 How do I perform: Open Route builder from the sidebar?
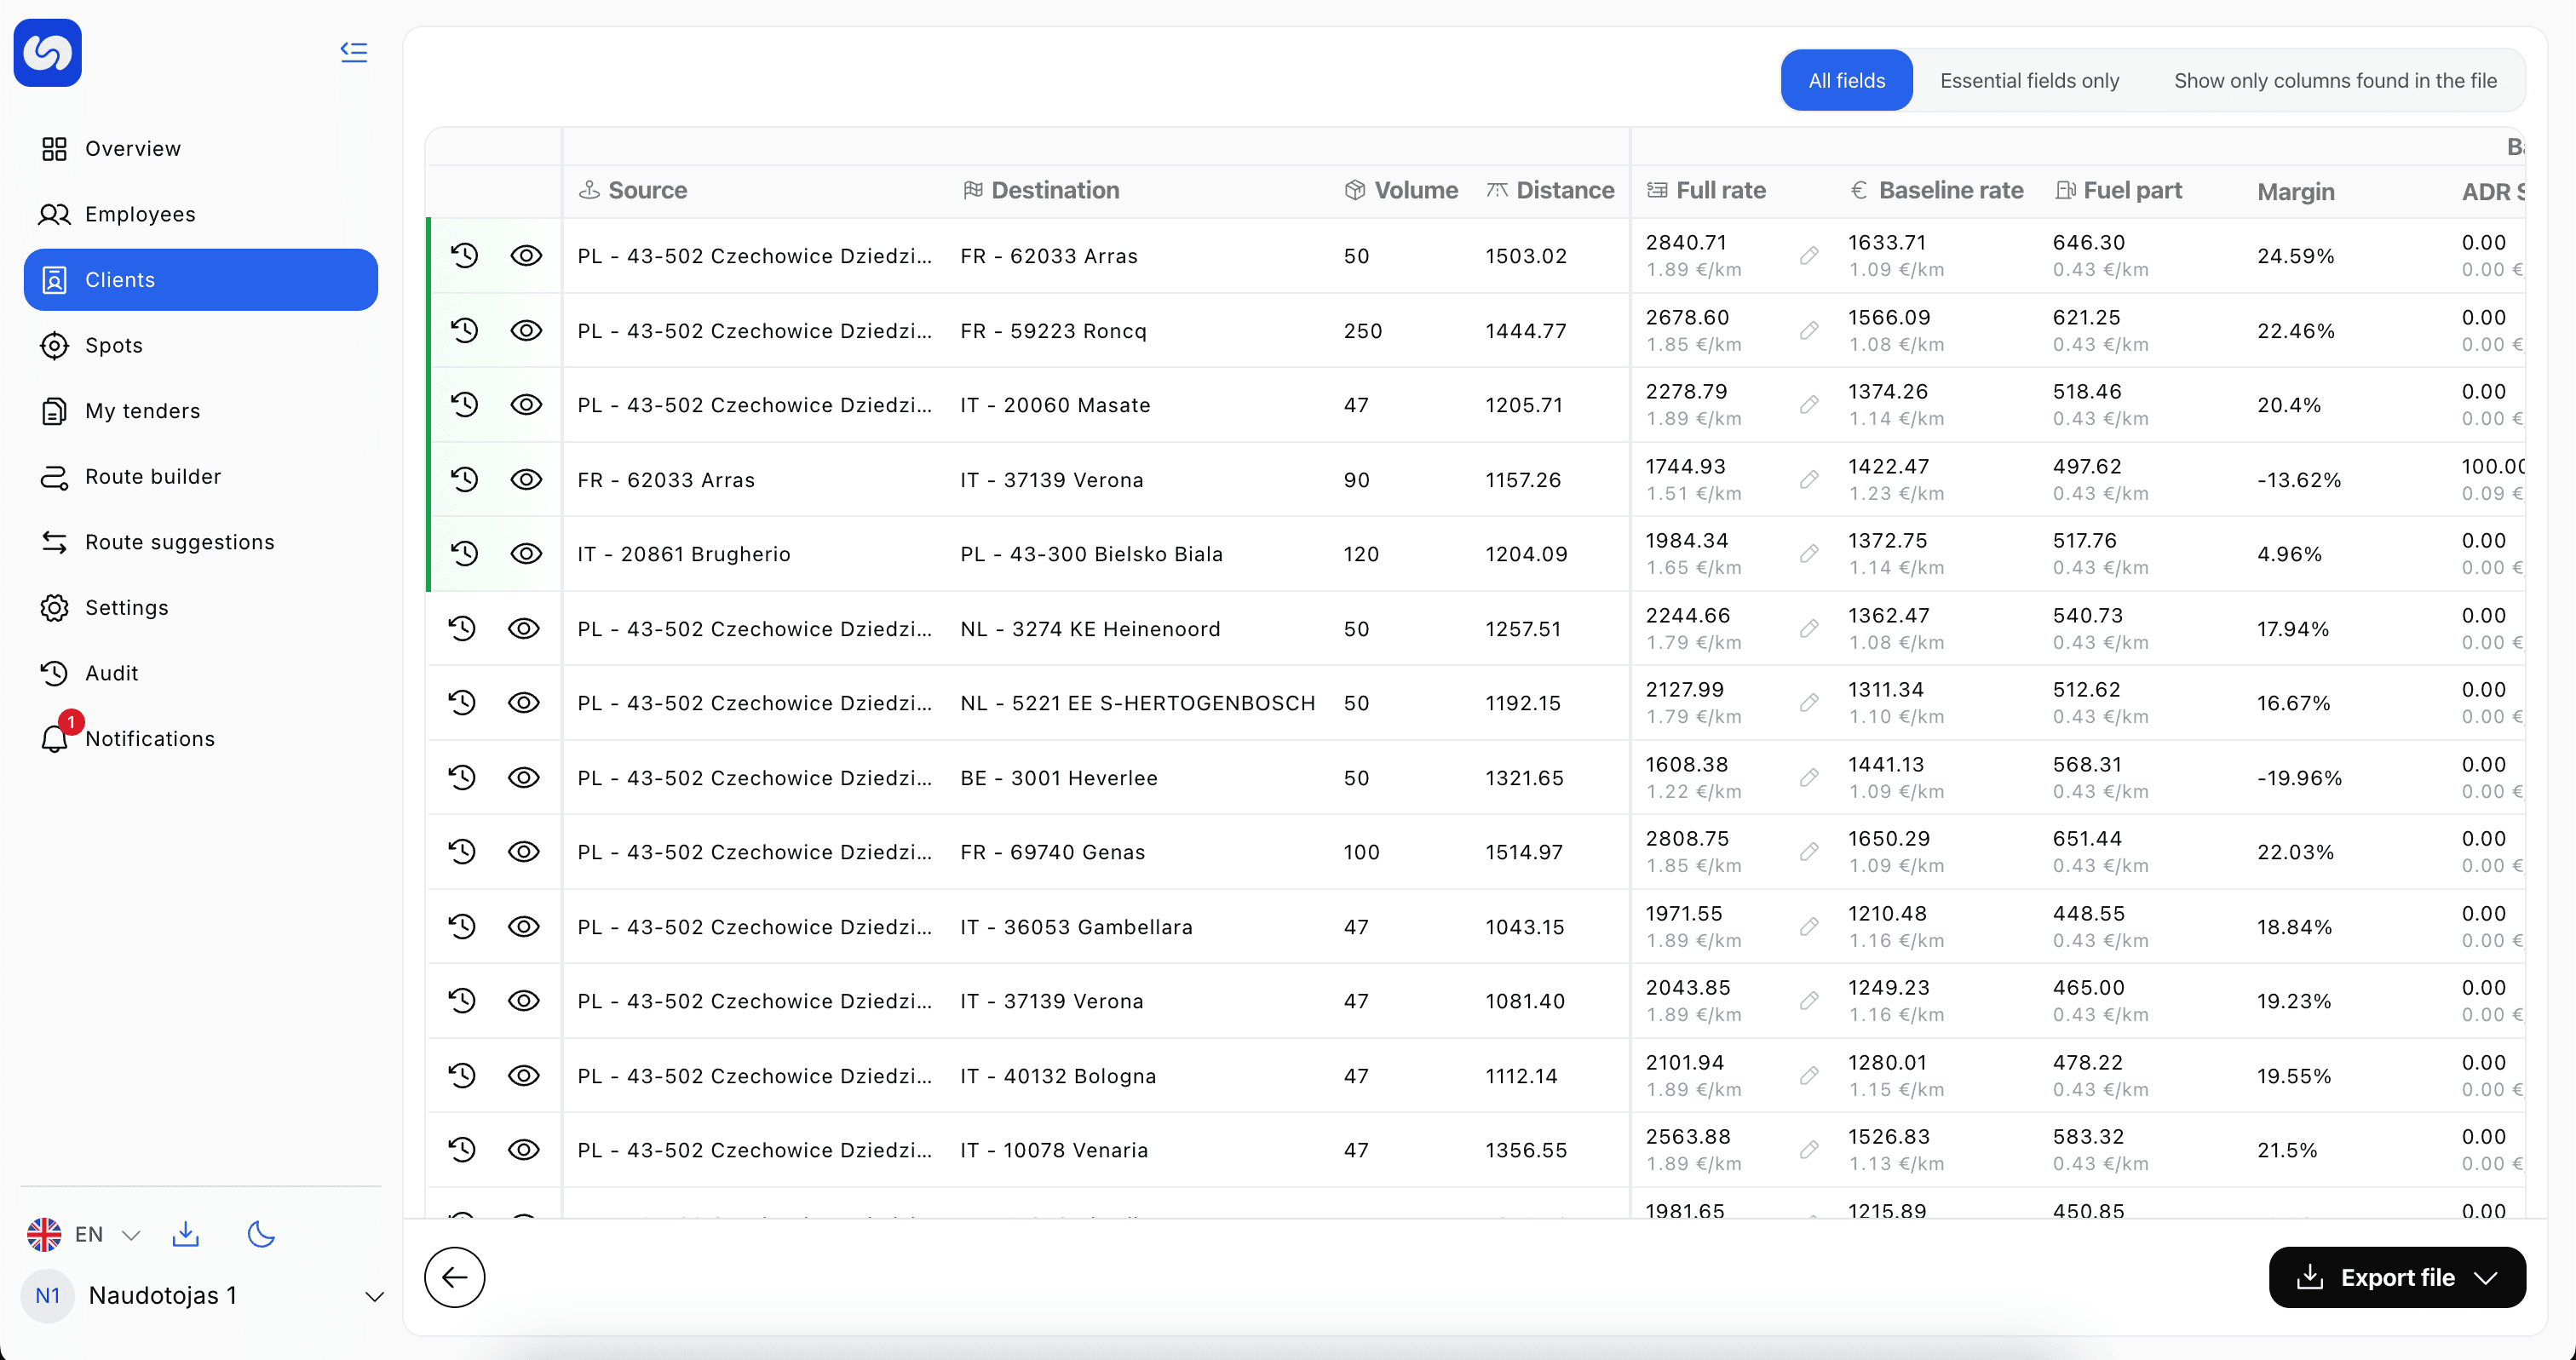tap(201, 477)
